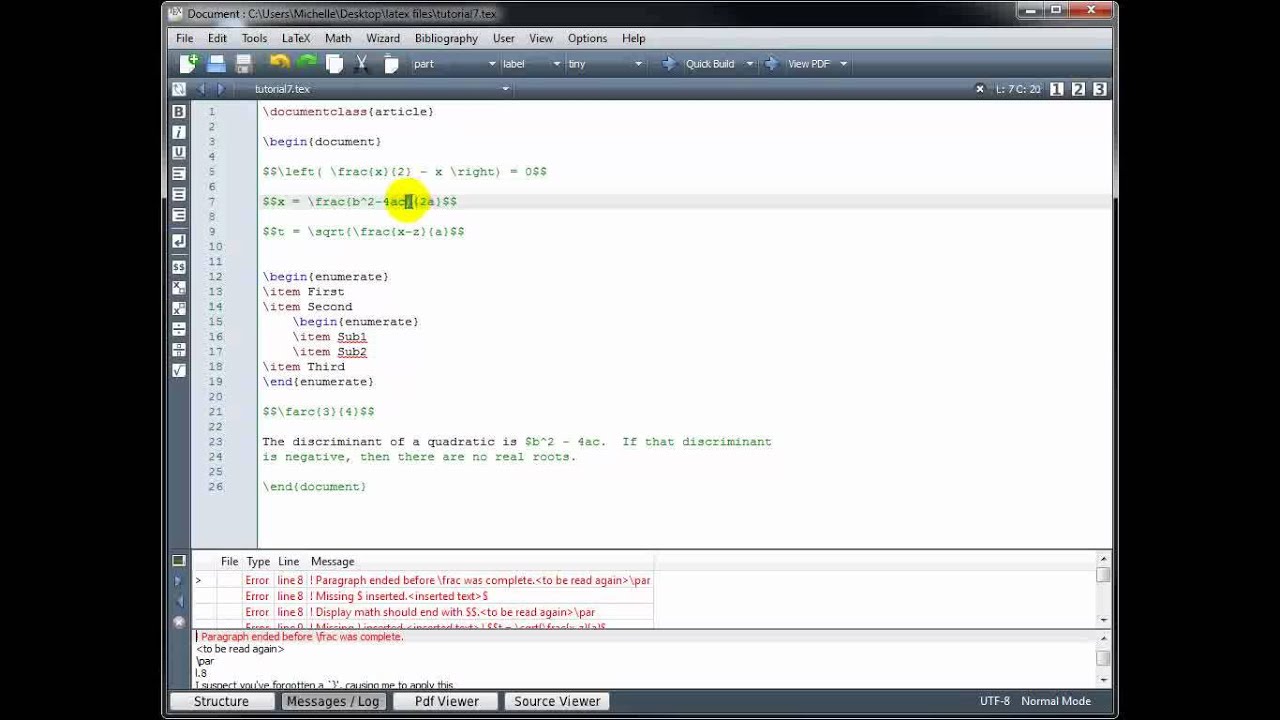Click the center align icon

point(179,195)
